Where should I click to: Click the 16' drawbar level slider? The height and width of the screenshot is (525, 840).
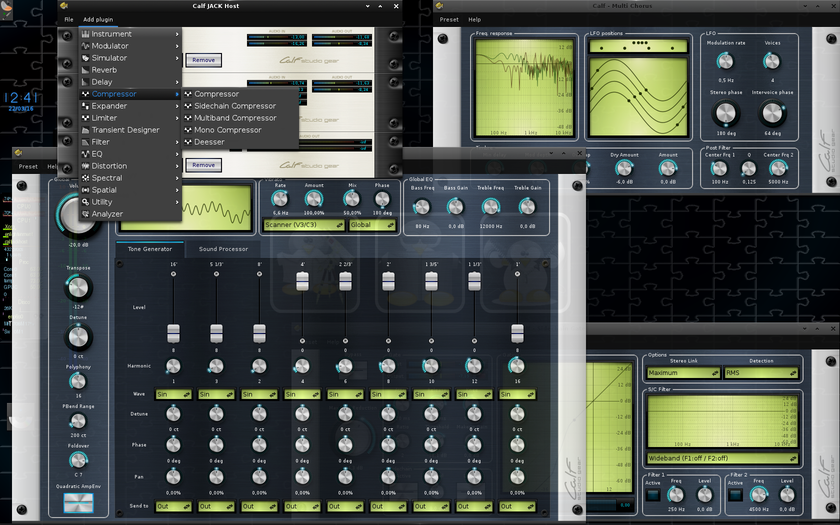[x=173, y=333]
